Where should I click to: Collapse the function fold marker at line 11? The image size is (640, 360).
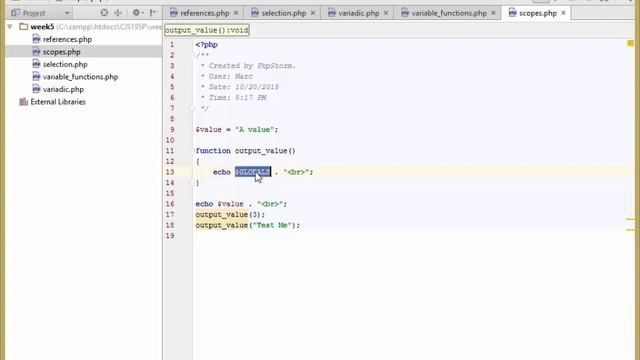[192, 151]
